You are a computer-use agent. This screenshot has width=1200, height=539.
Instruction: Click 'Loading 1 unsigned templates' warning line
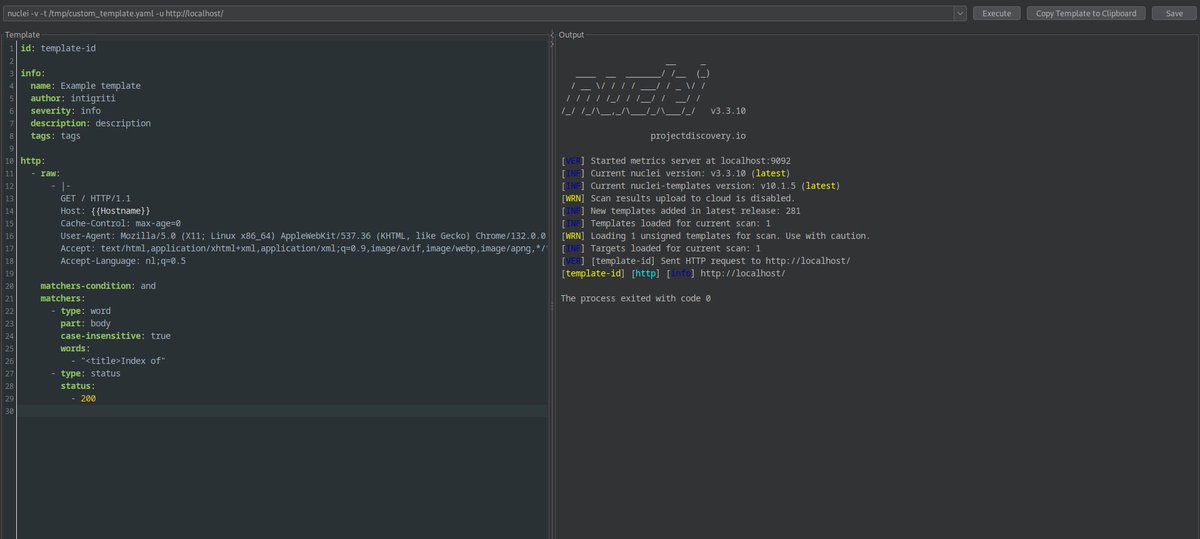coord(716,236)
